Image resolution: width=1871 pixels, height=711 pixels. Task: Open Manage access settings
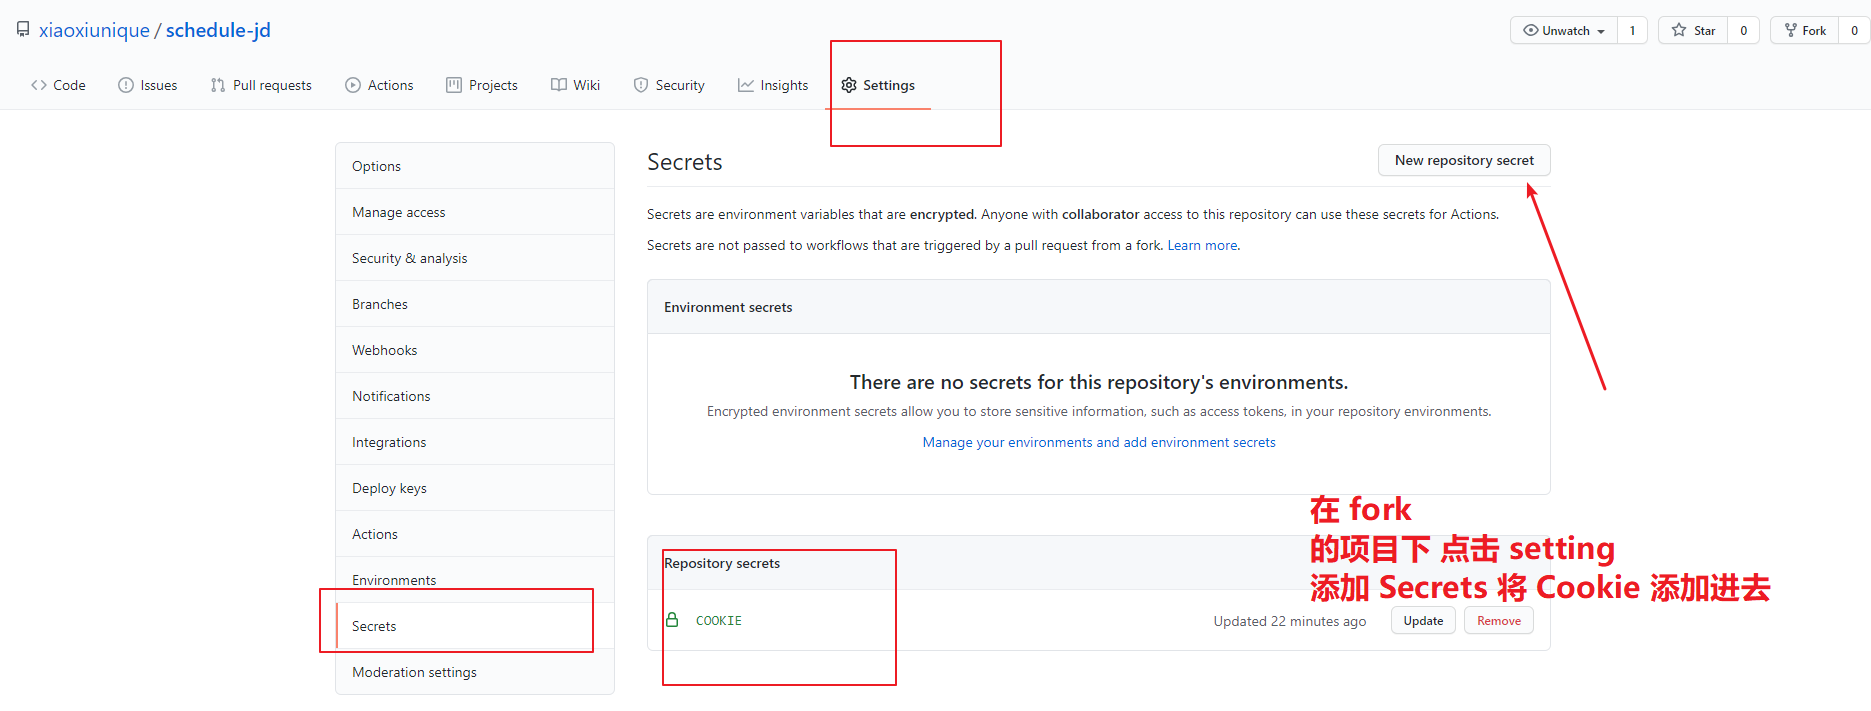point(475,212)
